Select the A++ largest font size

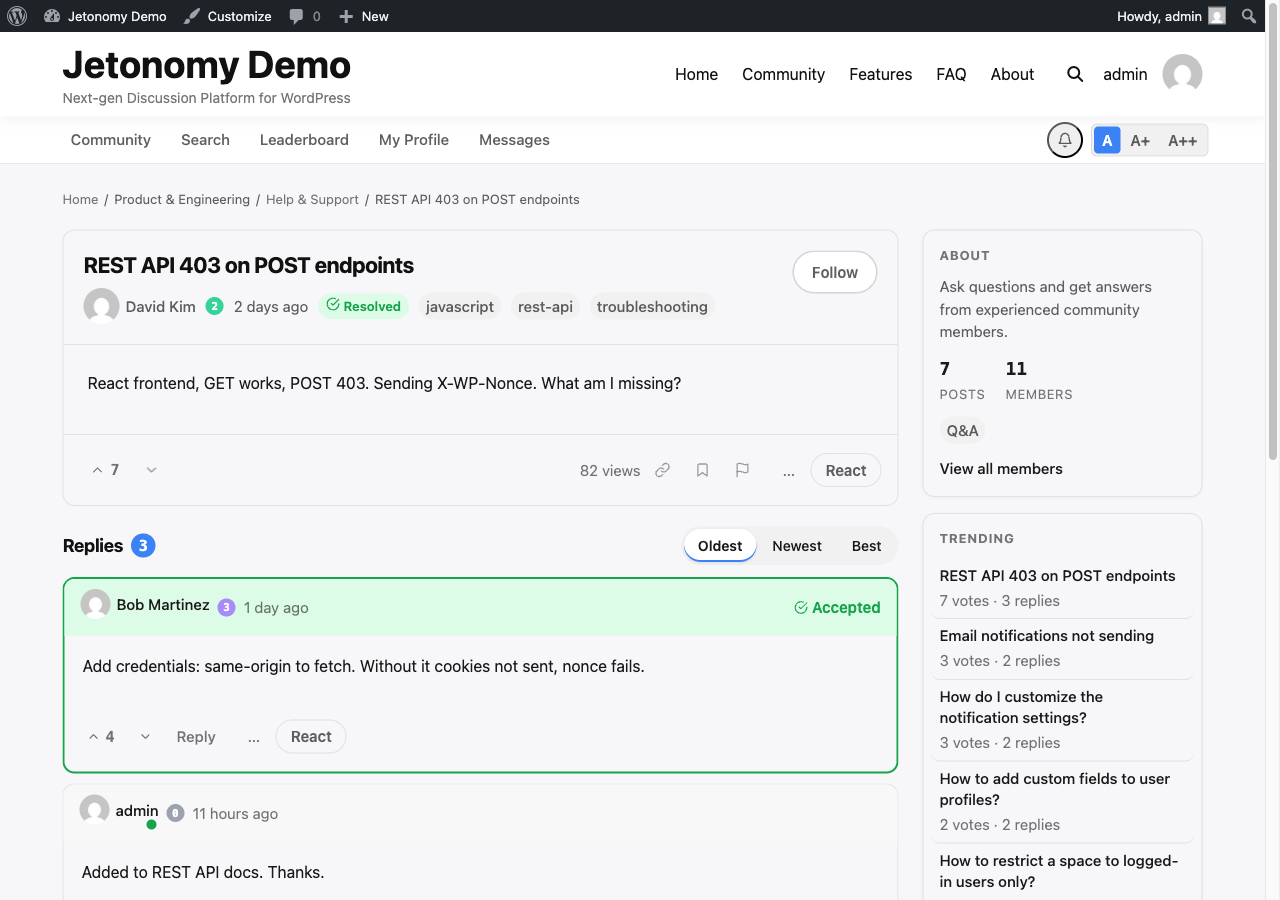coord(1182,140)
